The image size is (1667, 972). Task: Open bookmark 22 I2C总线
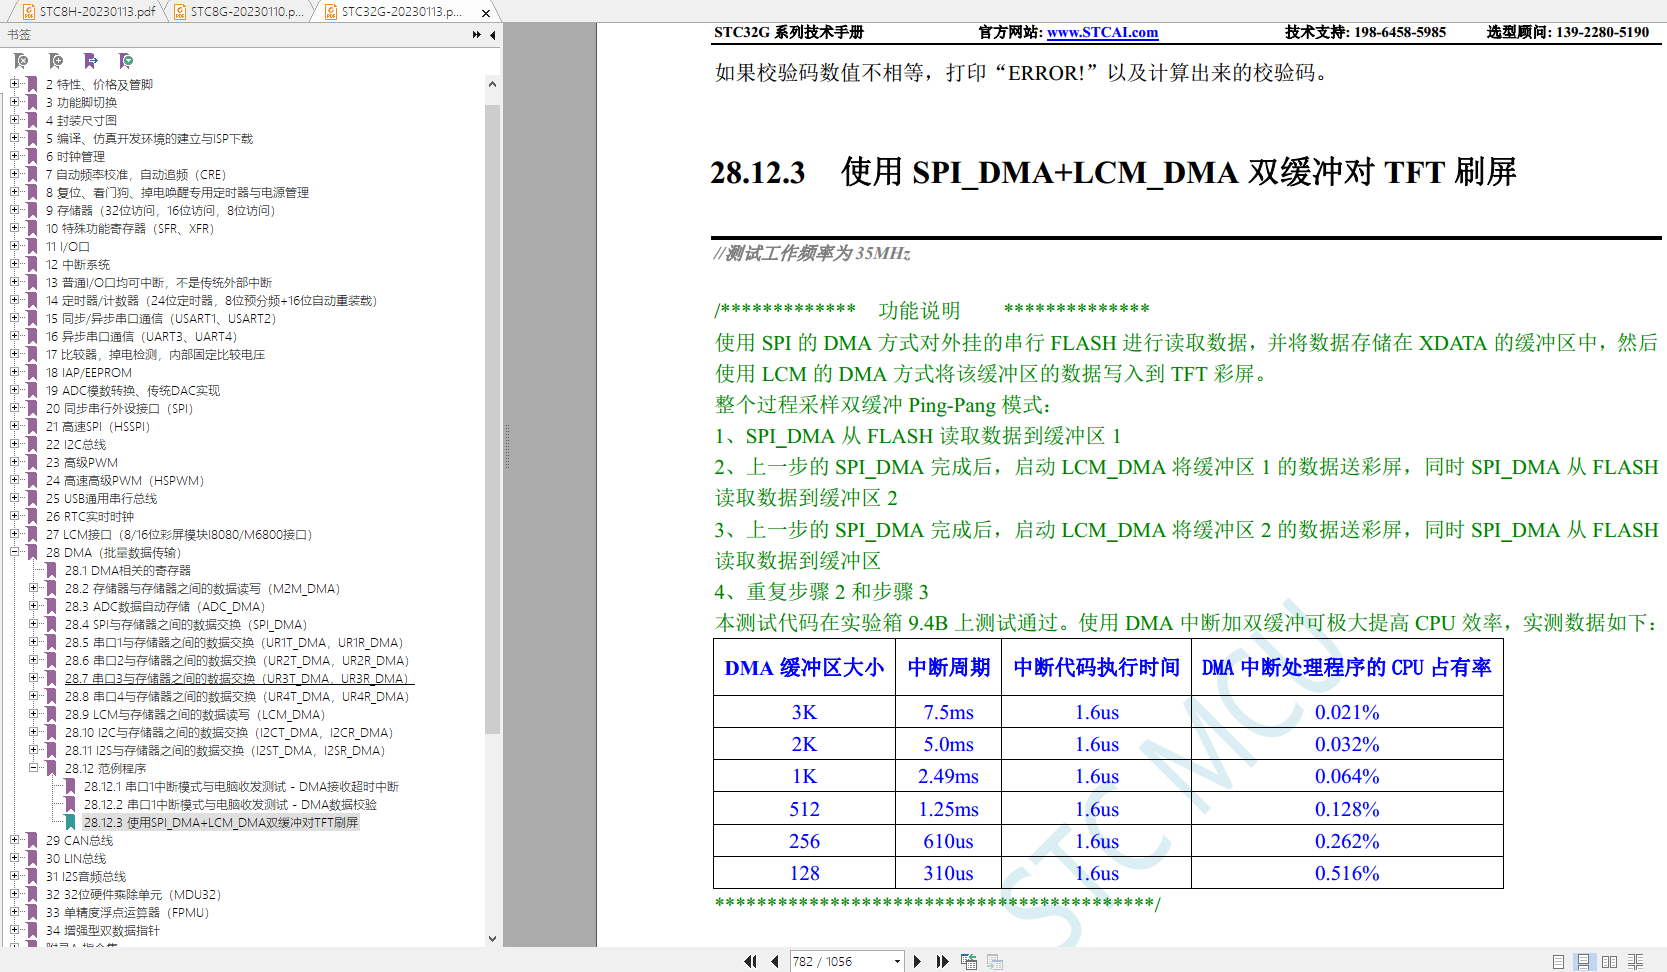(x=76, y=445)
